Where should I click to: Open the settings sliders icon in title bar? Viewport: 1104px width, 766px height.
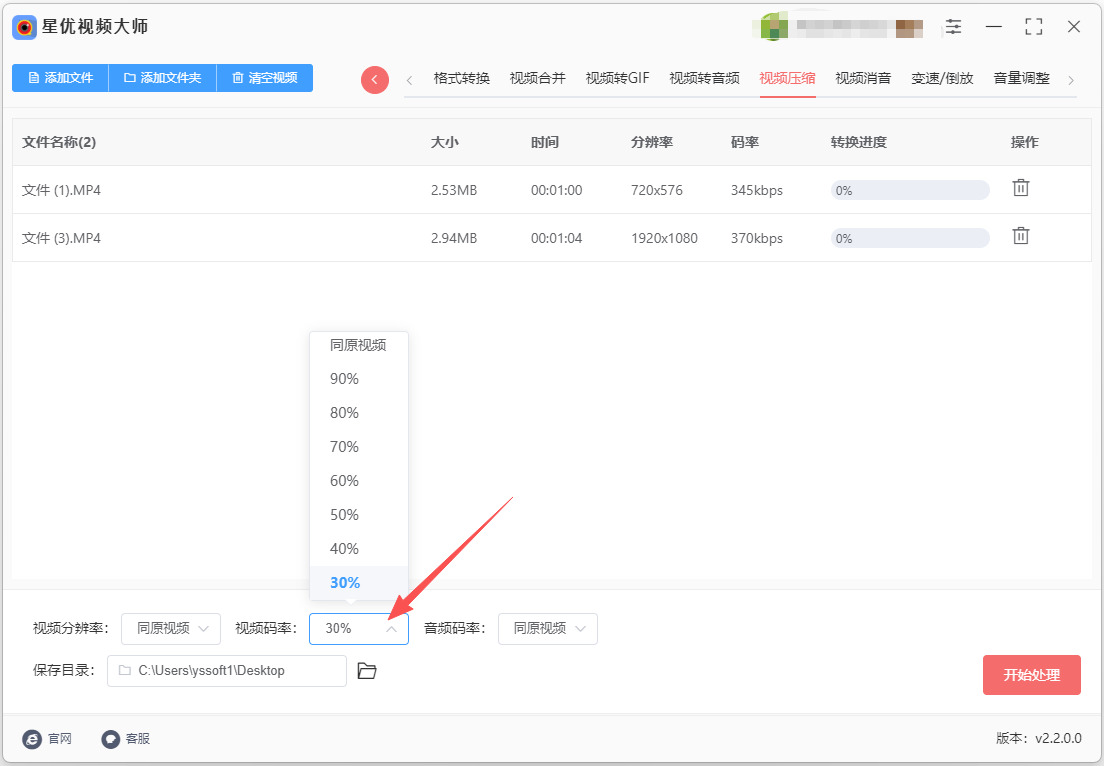[x=953, y=27]
